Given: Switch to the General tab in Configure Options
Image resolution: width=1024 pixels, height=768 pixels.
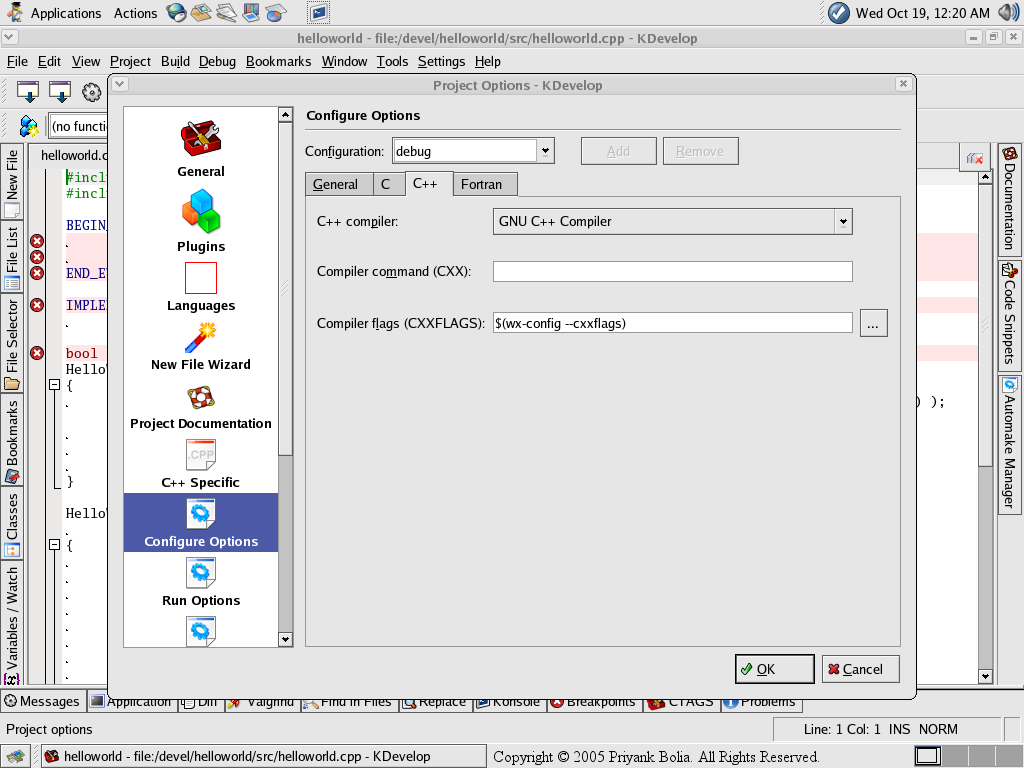Looking at the screenshot, I should coord(338,184).
